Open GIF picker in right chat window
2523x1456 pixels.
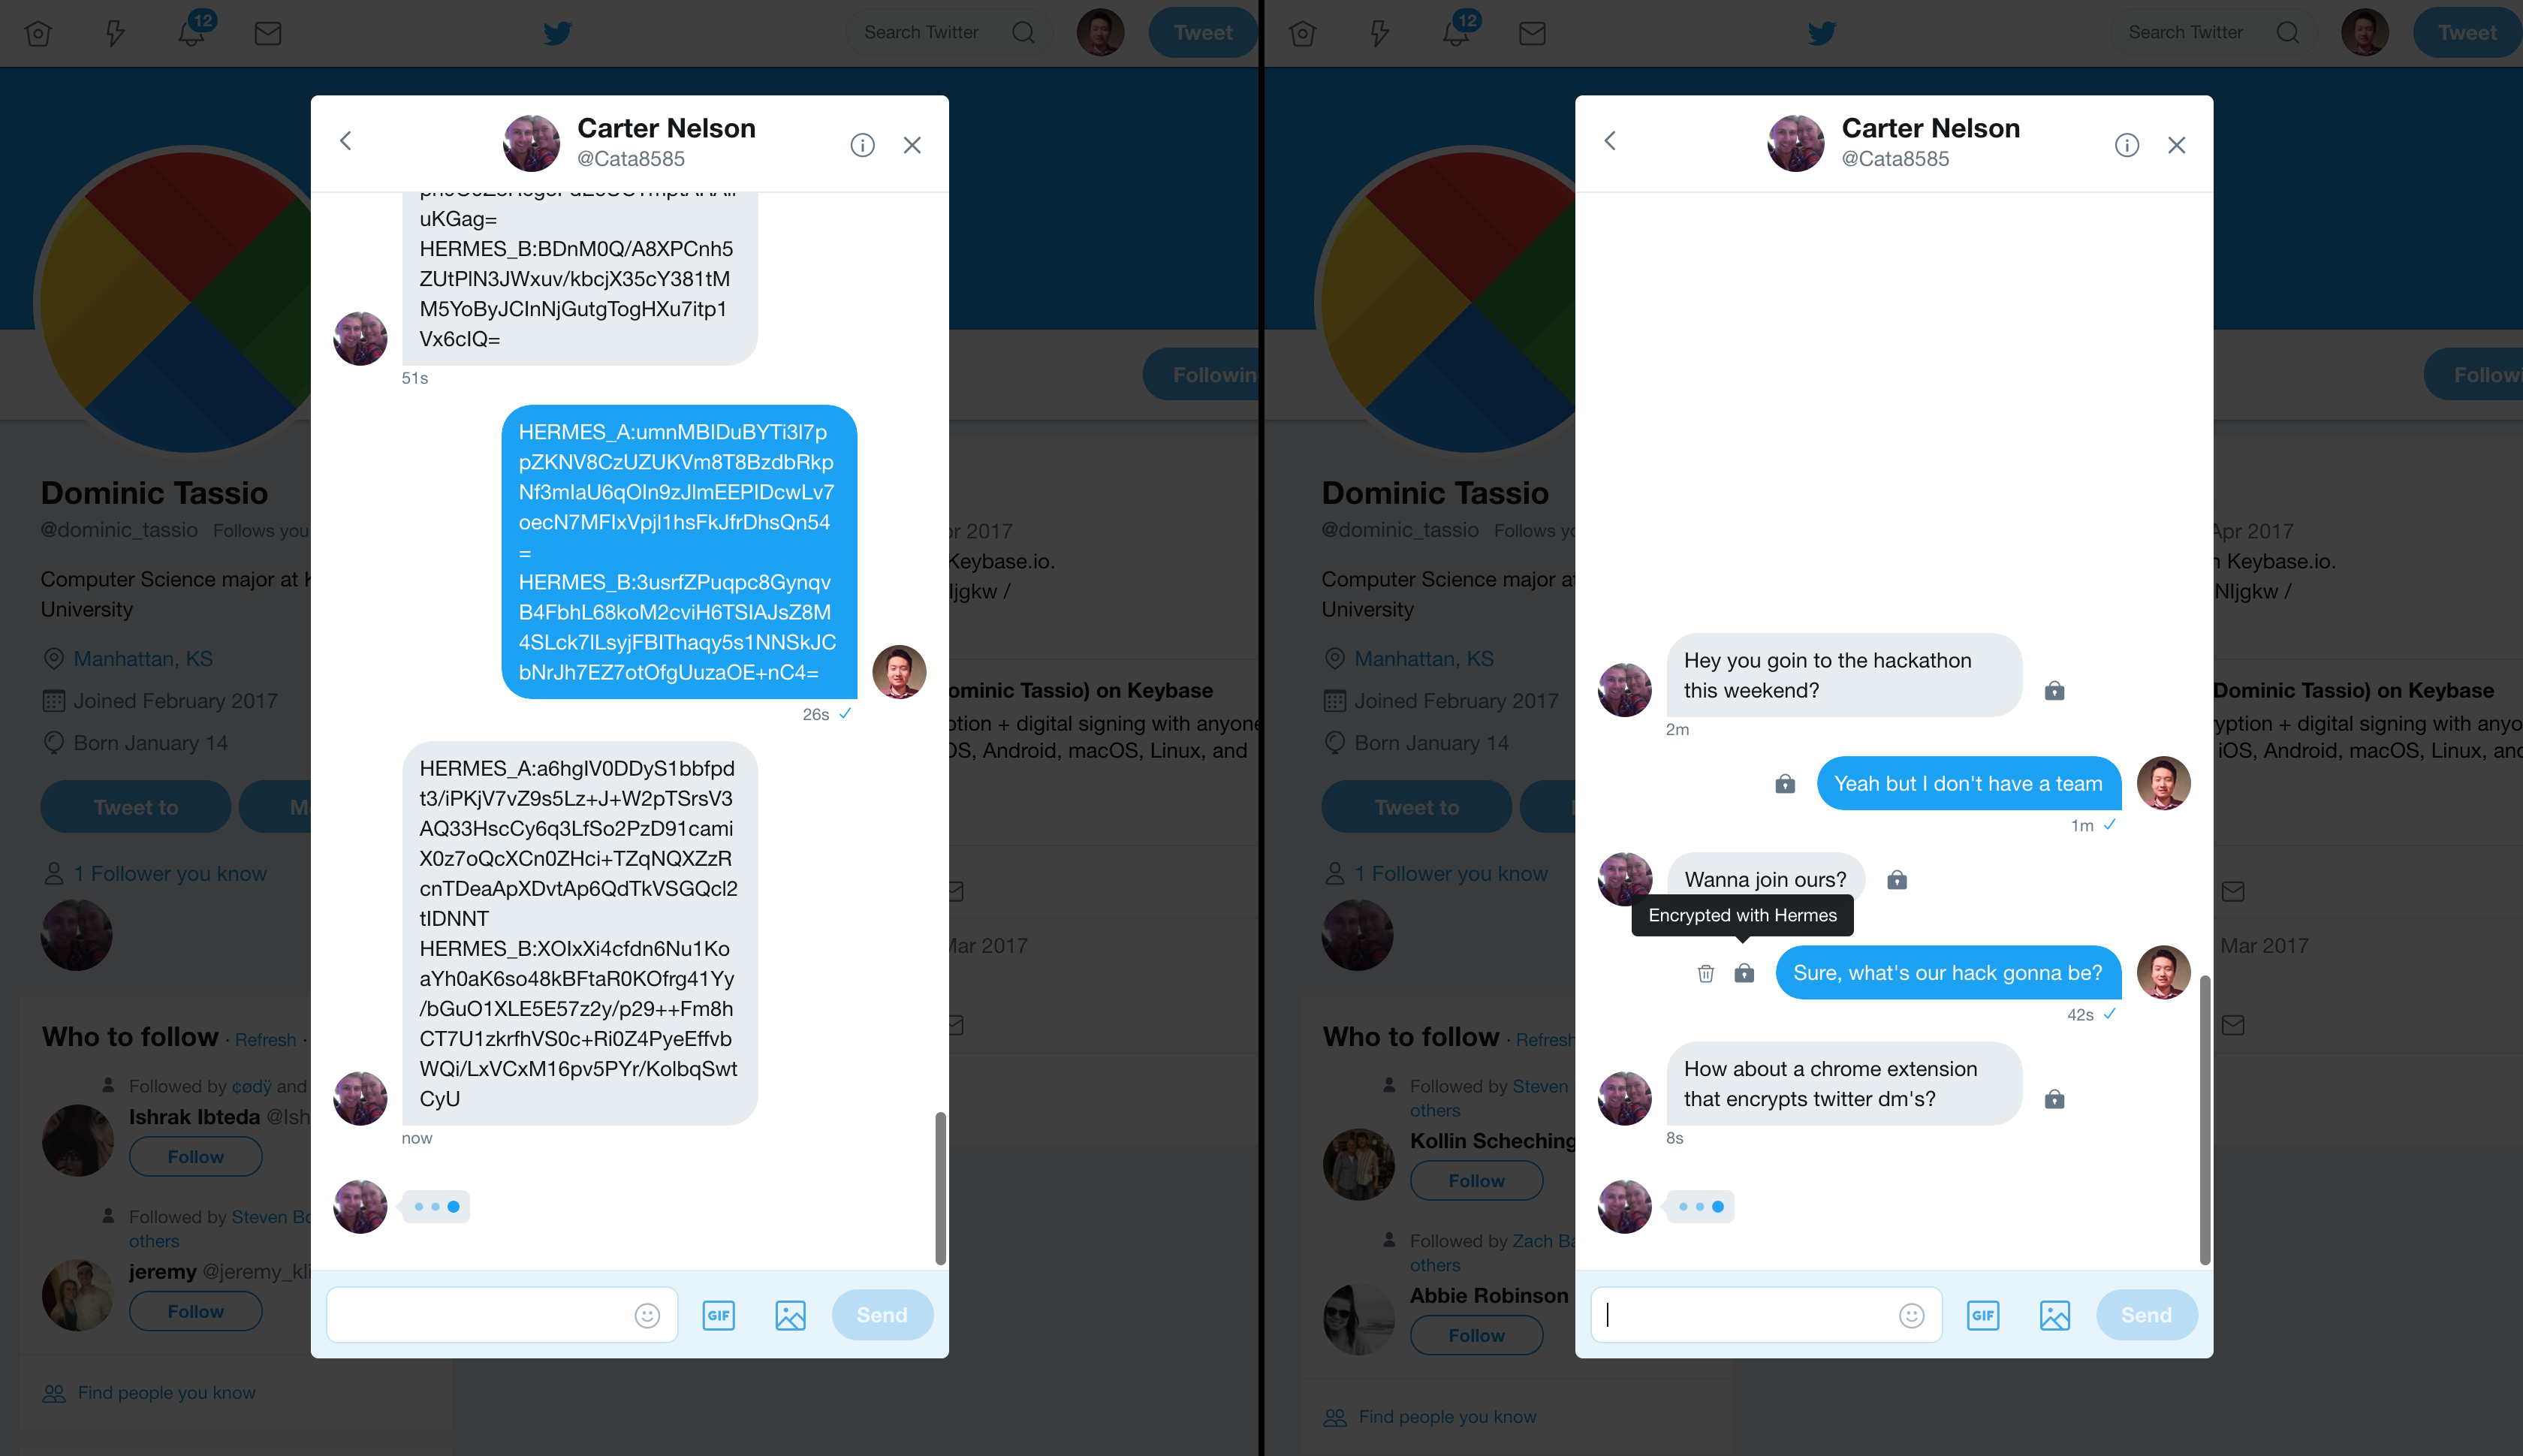[x=1983, y=1315]
